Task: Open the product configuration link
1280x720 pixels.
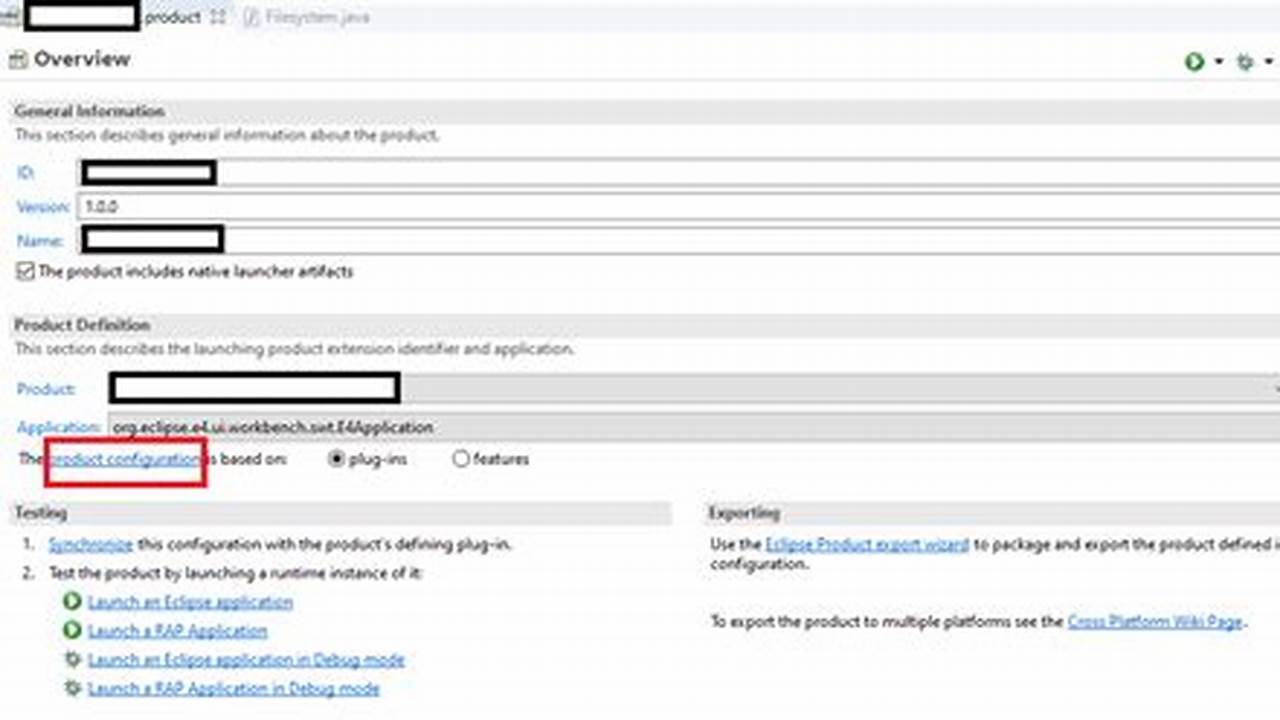Action: 122,459
